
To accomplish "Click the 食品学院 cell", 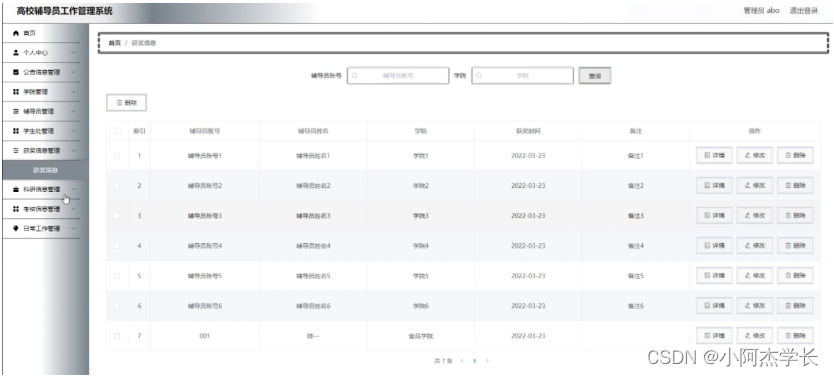I will click(x=420, y=336).
